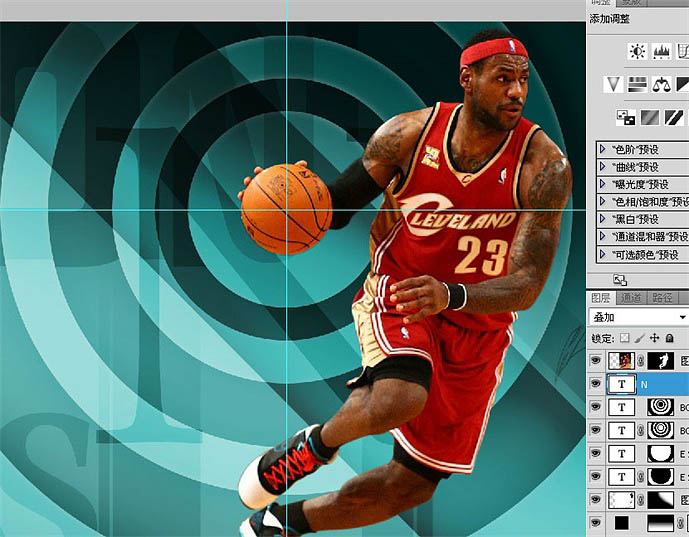Switch to the 图层 tab
This screenshot has height=537, width=689.
[601, 298]
